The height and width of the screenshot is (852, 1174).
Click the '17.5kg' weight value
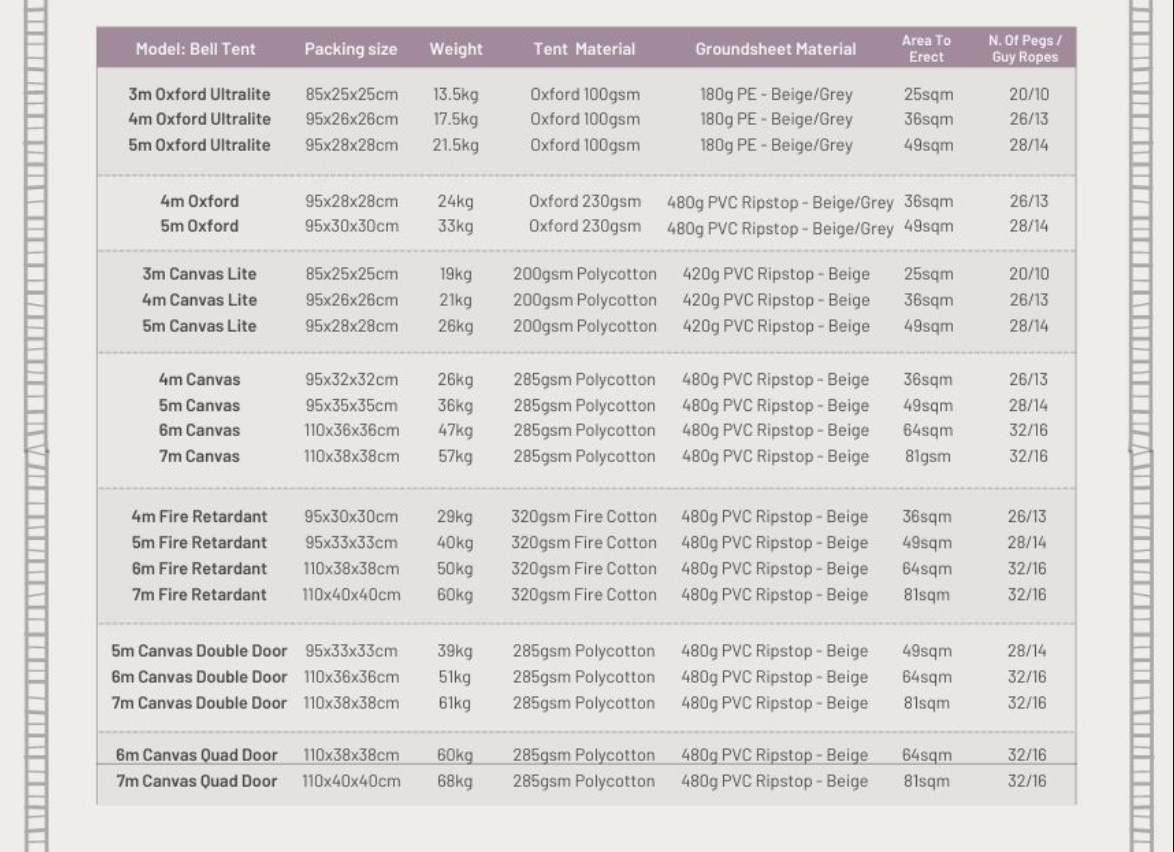(x=455, y=120)
